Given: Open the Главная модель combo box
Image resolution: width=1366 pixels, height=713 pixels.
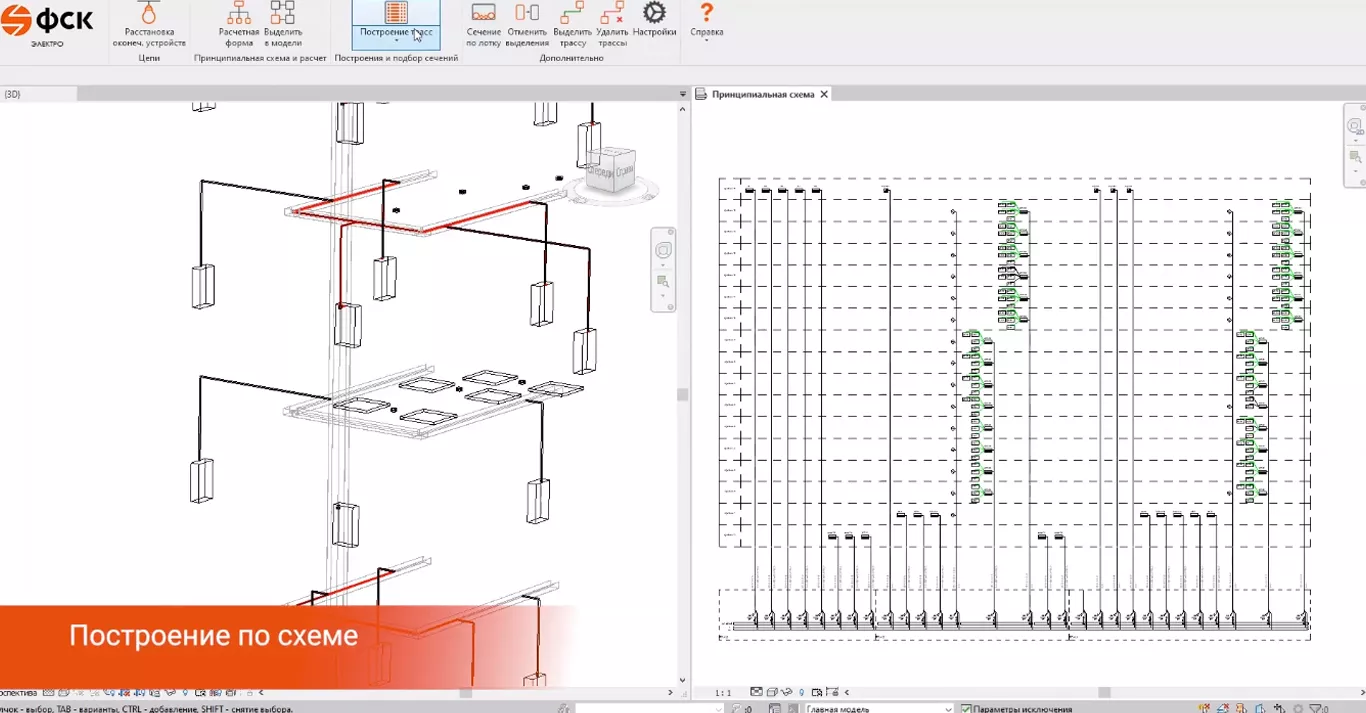Looking at the screenshot, I should pyautogui.click(x=879, y=708).
